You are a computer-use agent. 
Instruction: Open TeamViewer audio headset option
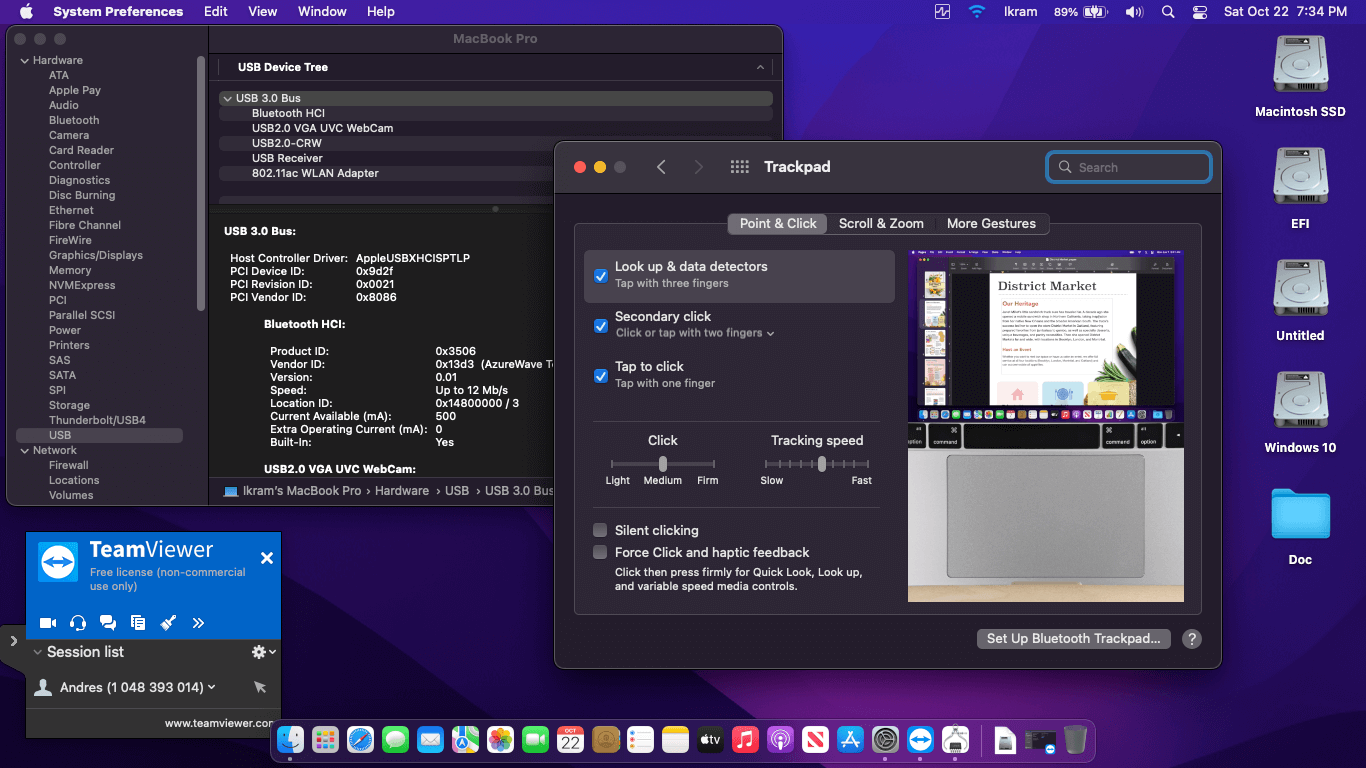coord(78,623)
